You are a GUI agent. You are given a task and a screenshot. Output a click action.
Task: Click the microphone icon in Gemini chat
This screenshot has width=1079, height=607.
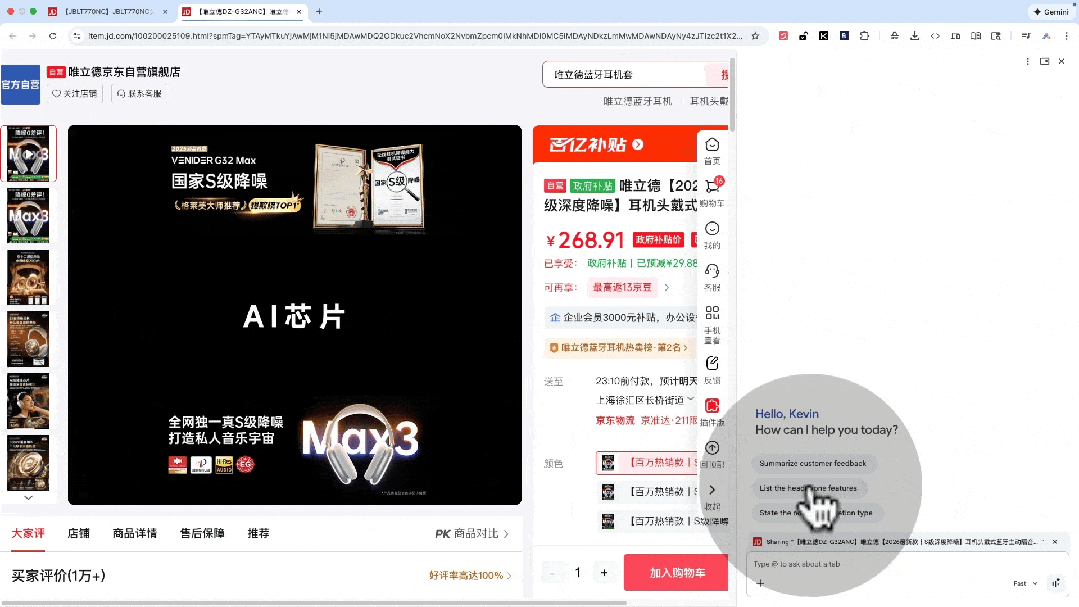click(x=1056, y=583)
